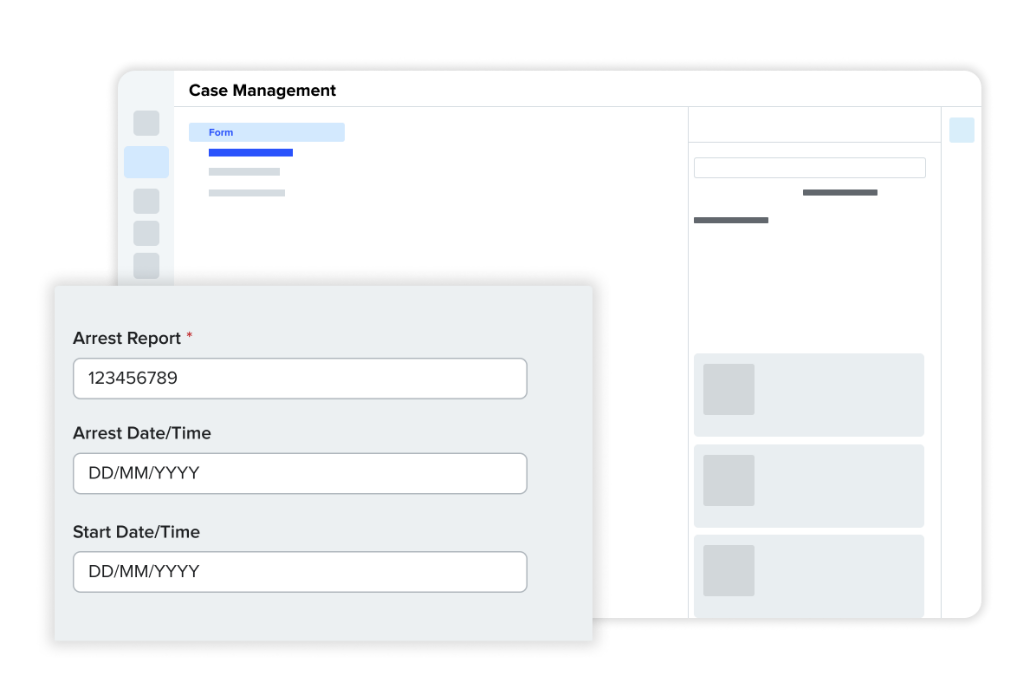Click the third sidebar navigation icon
This screenshot has height=692, width=1034.
coord(146,200)
